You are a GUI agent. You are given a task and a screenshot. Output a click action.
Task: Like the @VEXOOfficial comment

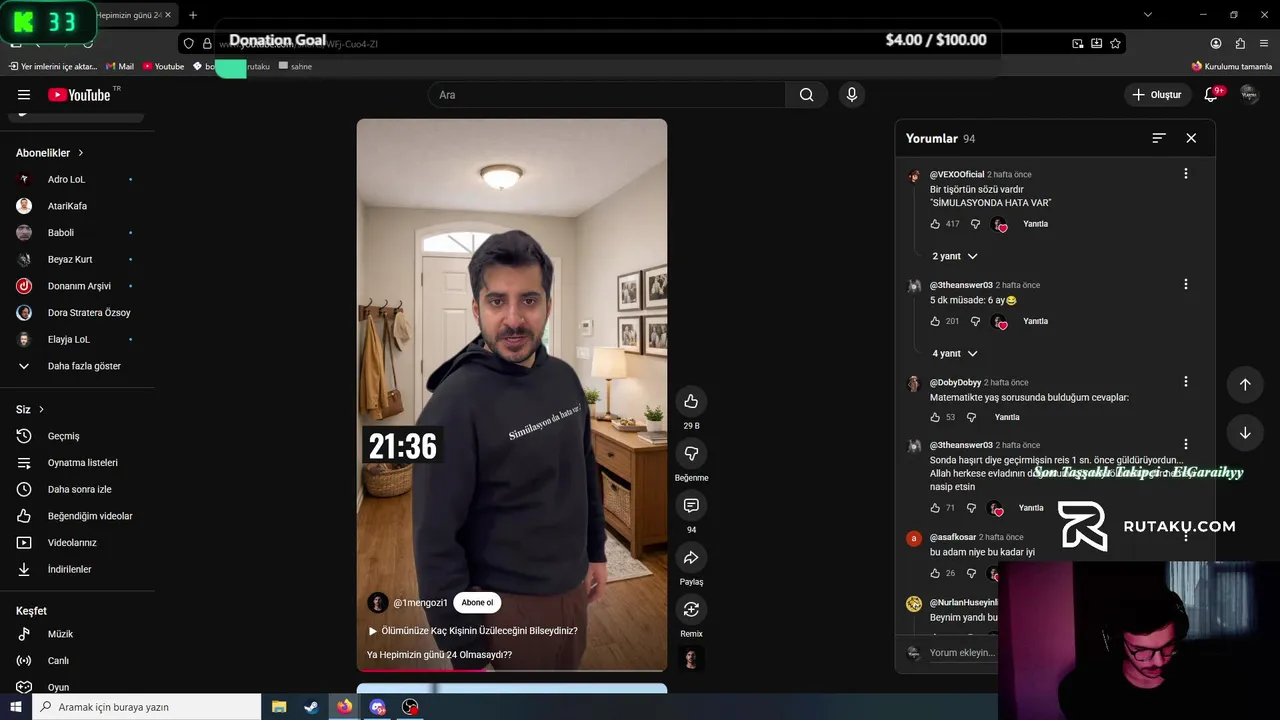tap(935, 224)
